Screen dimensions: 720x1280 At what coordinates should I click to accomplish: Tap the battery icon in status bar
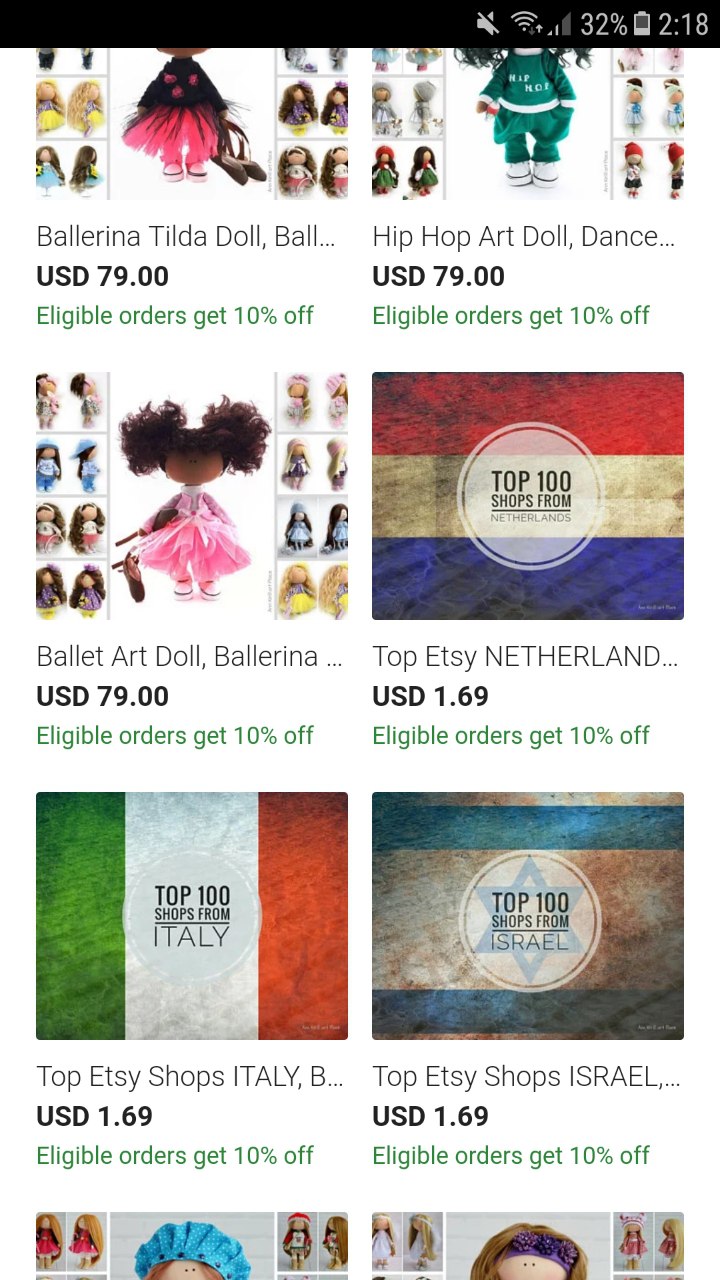click(642, 23)
